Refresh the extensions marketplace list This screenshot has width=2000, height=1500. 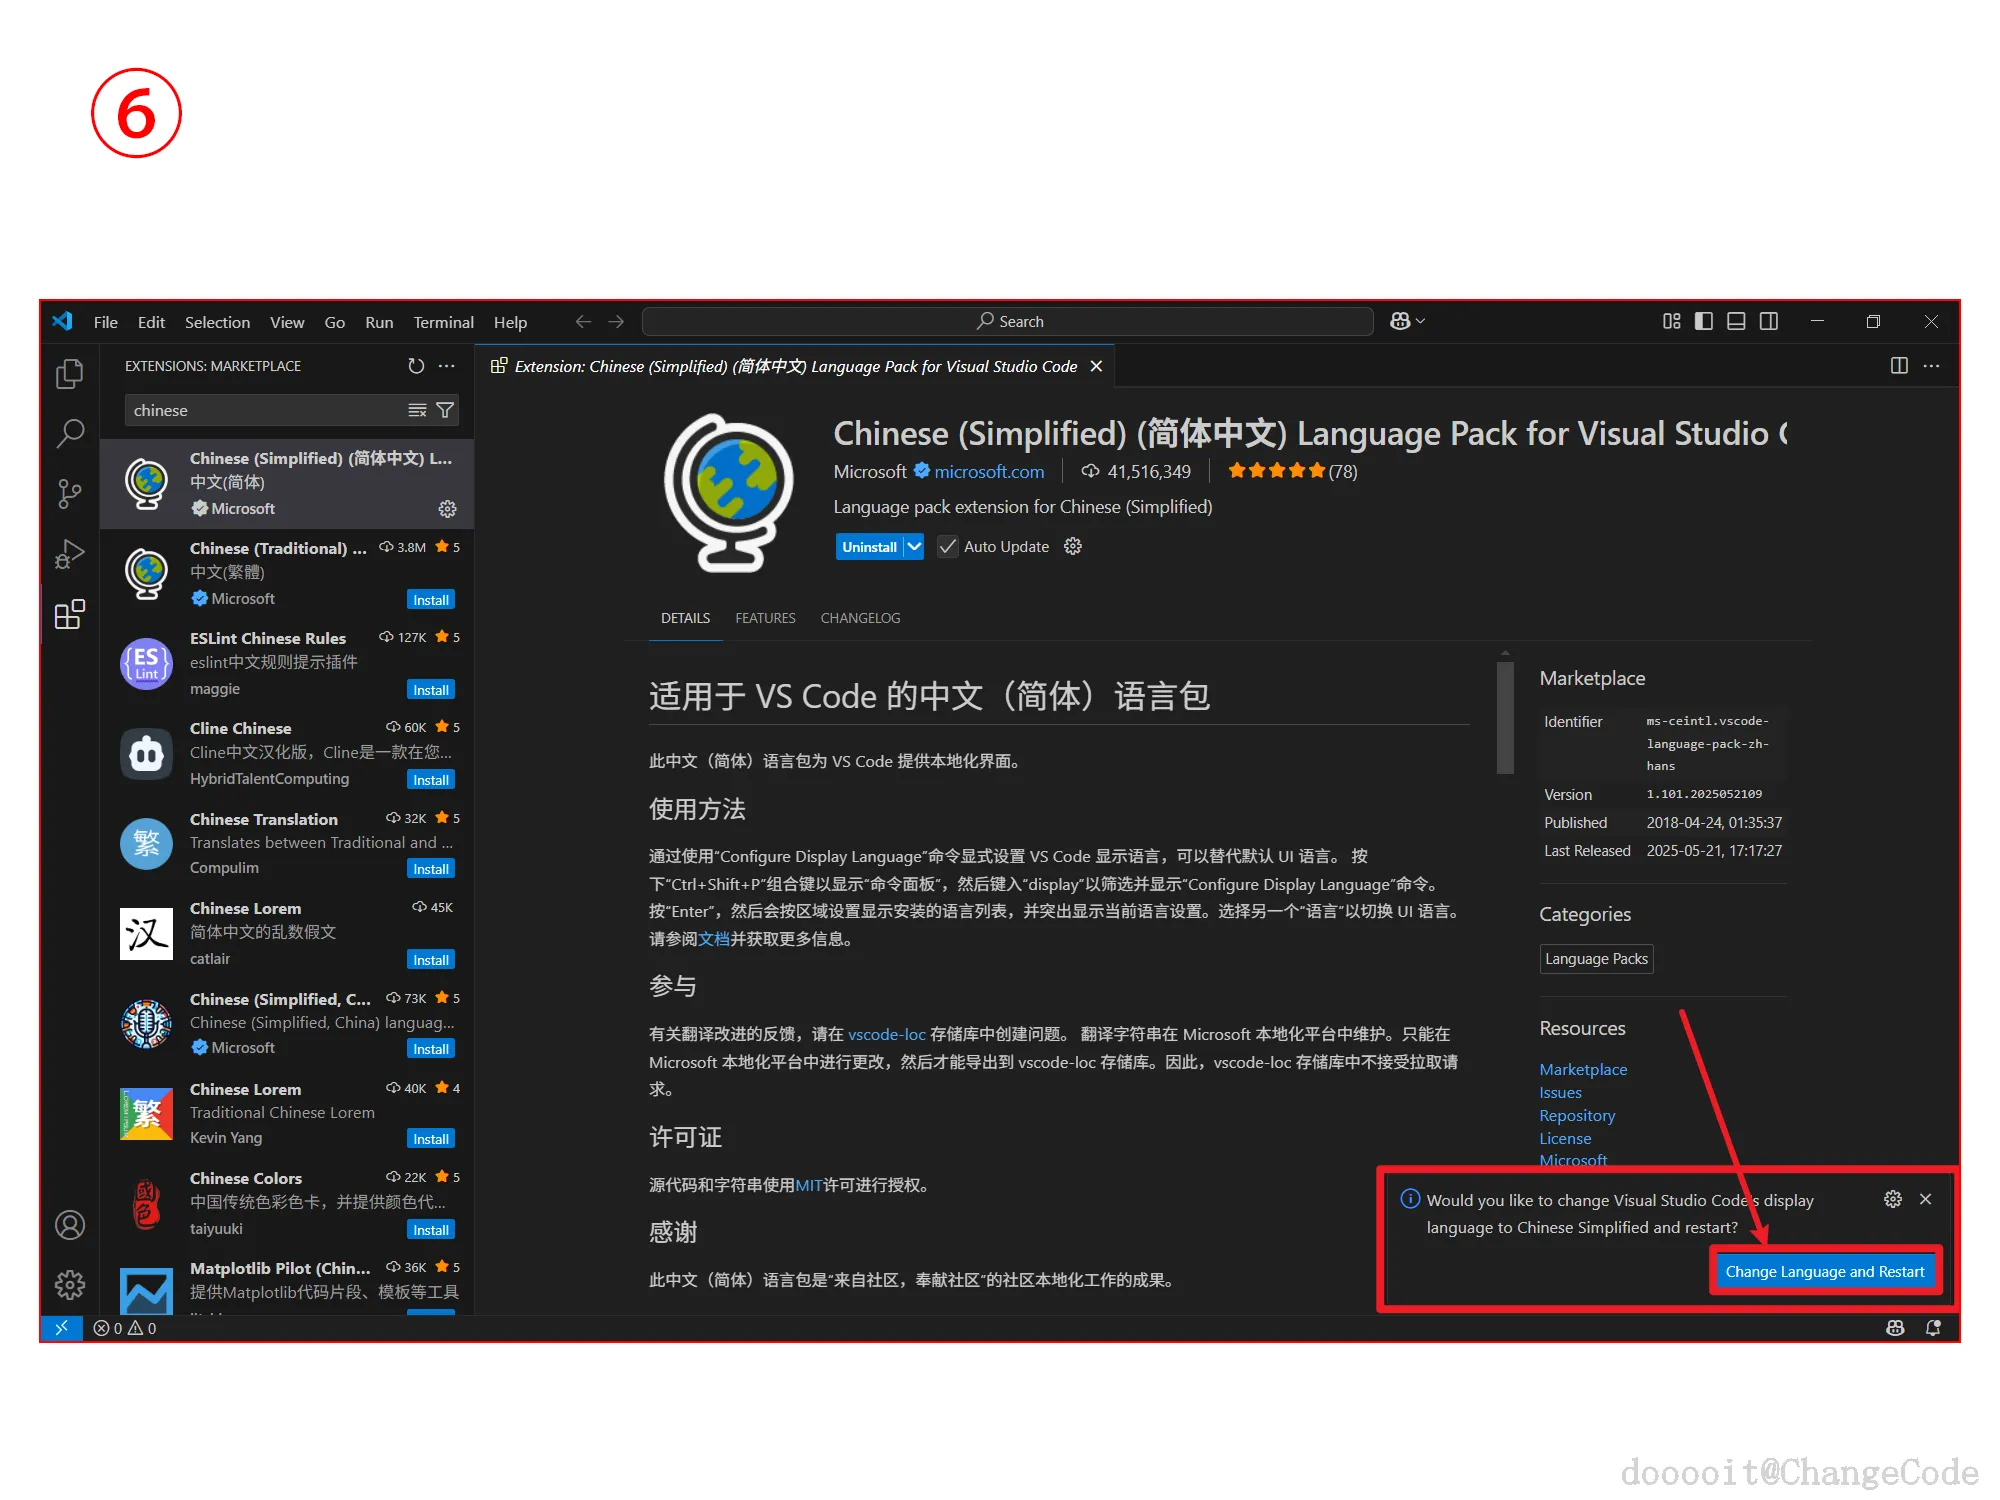click(416, 366)
